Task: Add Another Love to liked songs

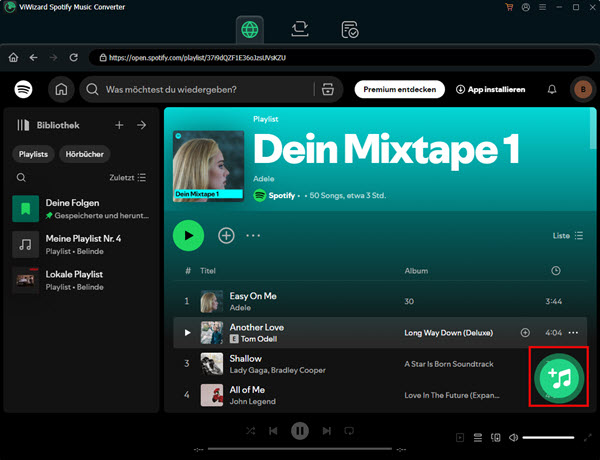Action: [525, 333]
